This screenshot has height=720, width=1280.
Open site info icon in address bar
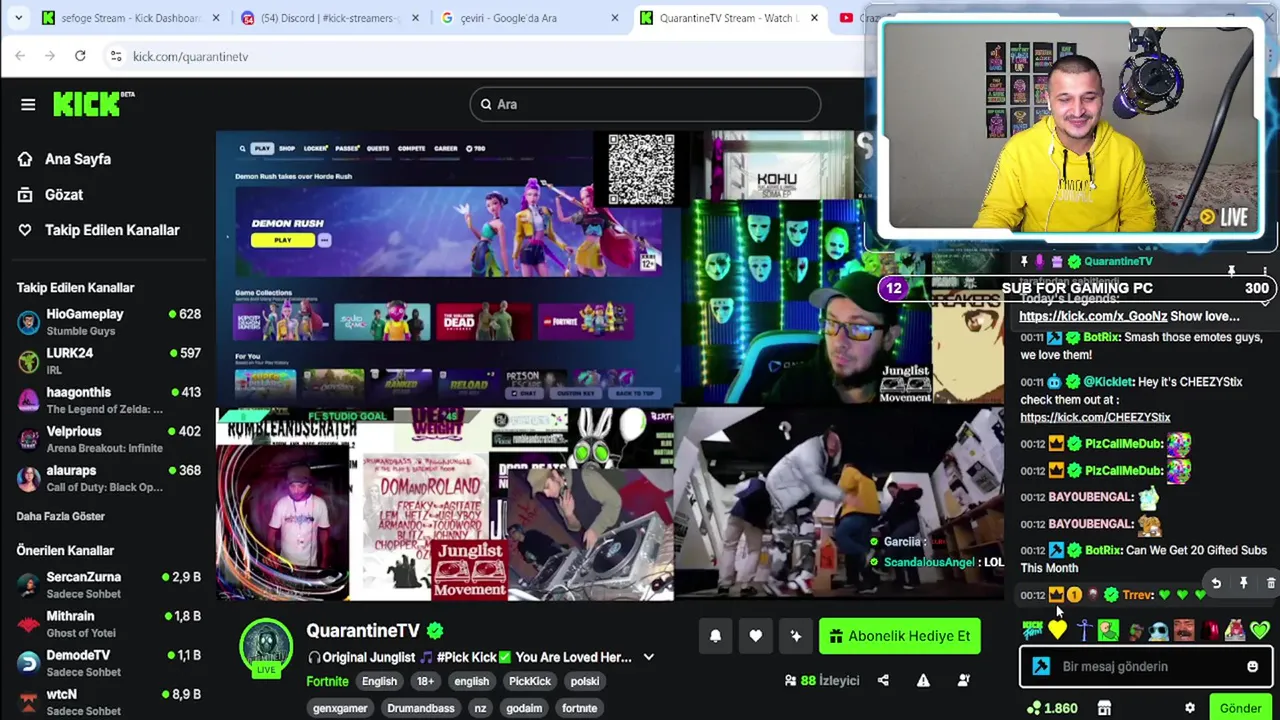point(116,56)
